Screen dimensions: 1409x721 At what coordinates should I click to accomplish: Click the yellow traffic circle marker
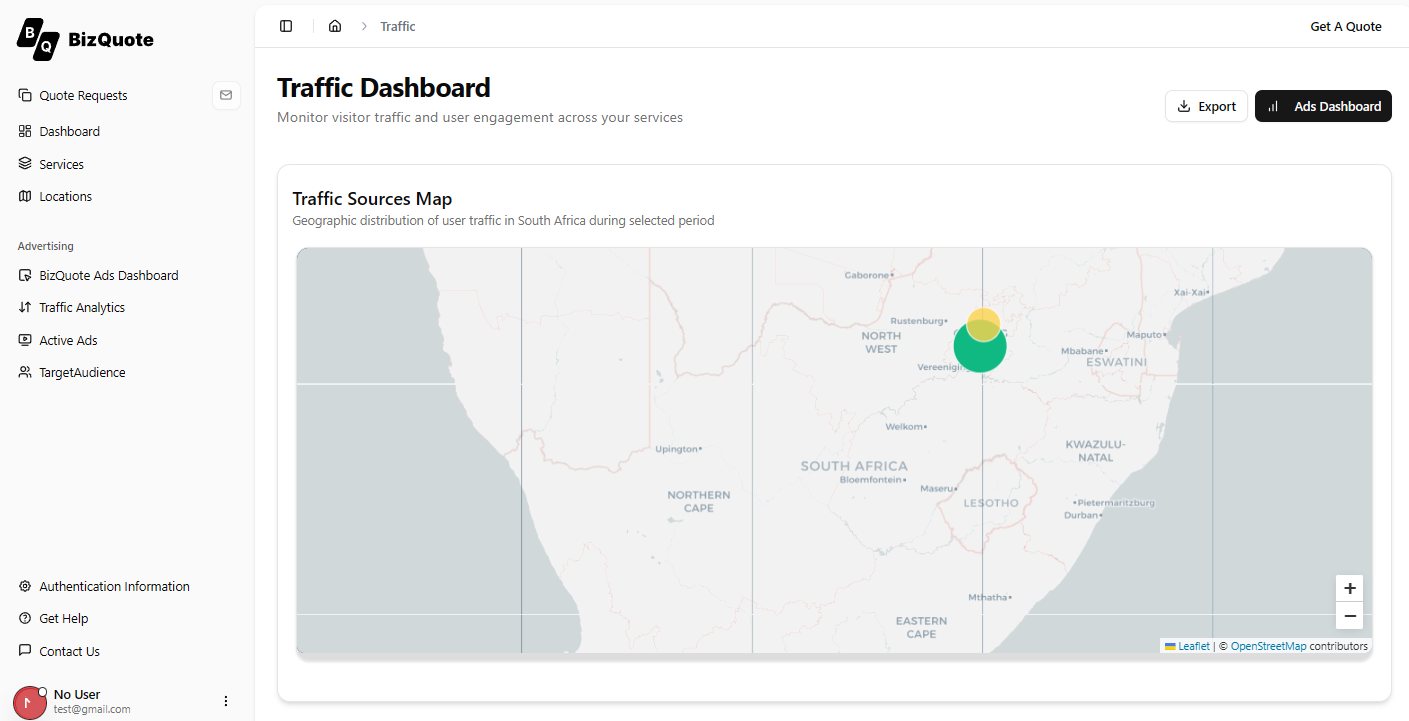983,322
